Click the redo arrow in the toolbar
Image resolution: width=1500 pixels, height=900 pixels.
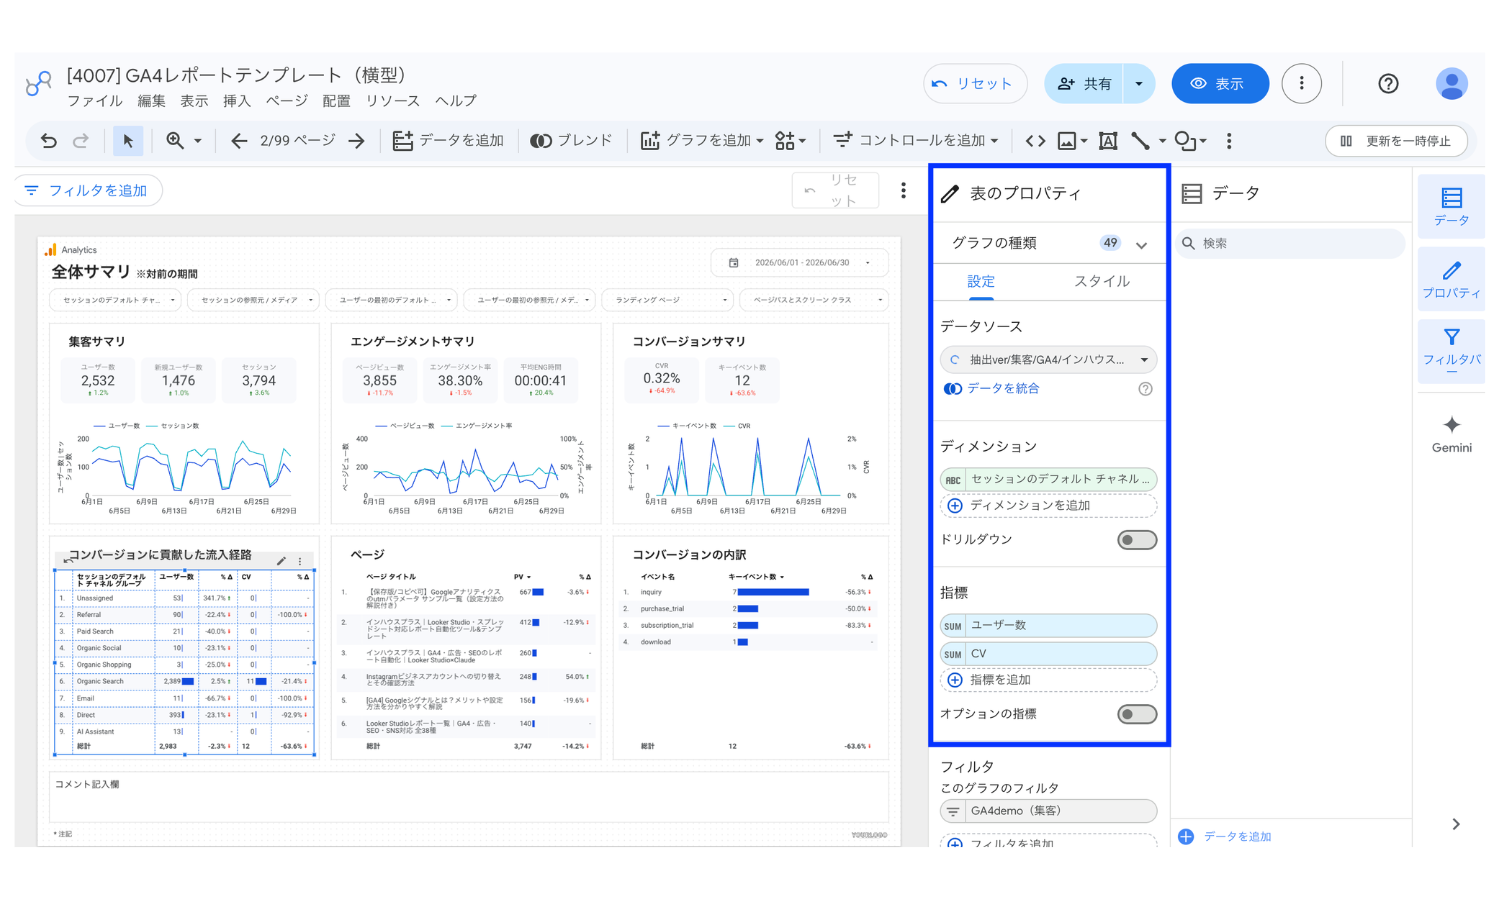tap(81, 141)
